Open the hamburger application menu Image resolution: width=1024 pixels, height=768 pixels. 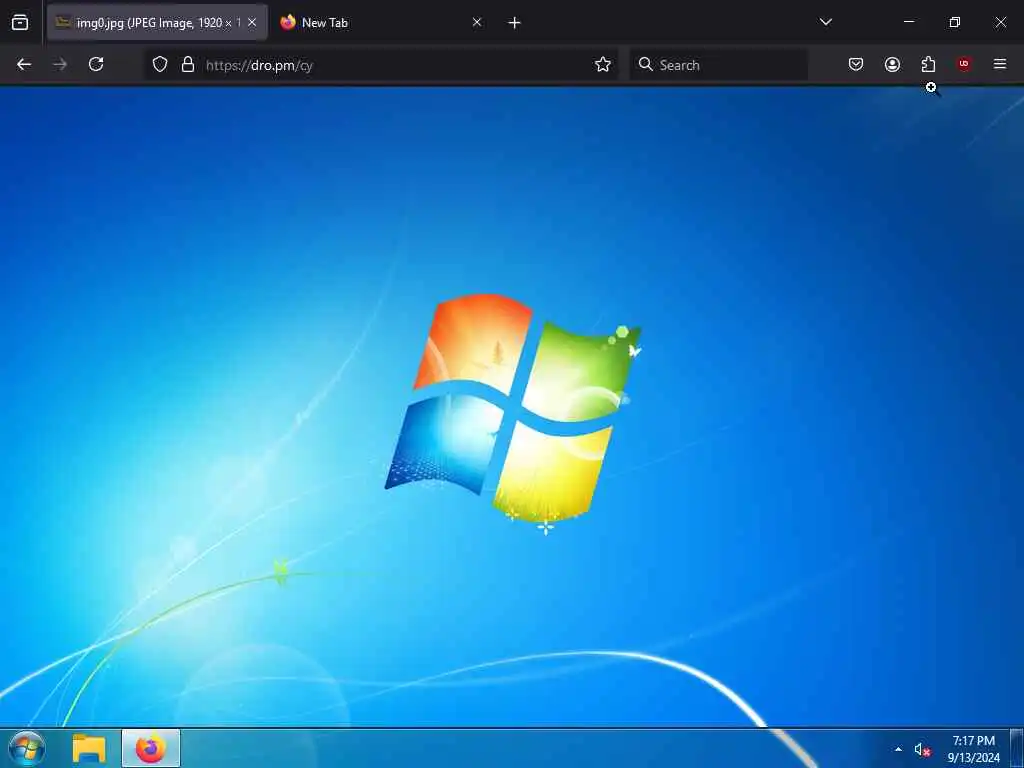[x=1000, y=64]
